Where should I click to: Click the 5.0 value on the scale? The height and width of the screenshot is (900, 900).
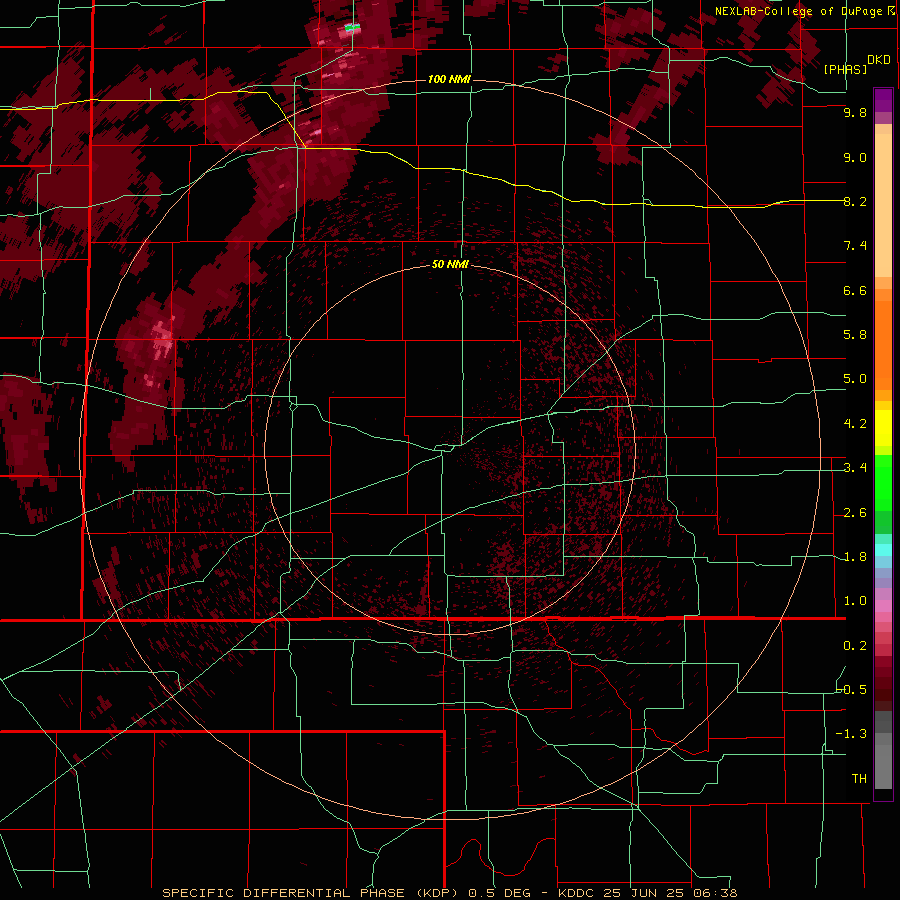click(x=855, y=379)
